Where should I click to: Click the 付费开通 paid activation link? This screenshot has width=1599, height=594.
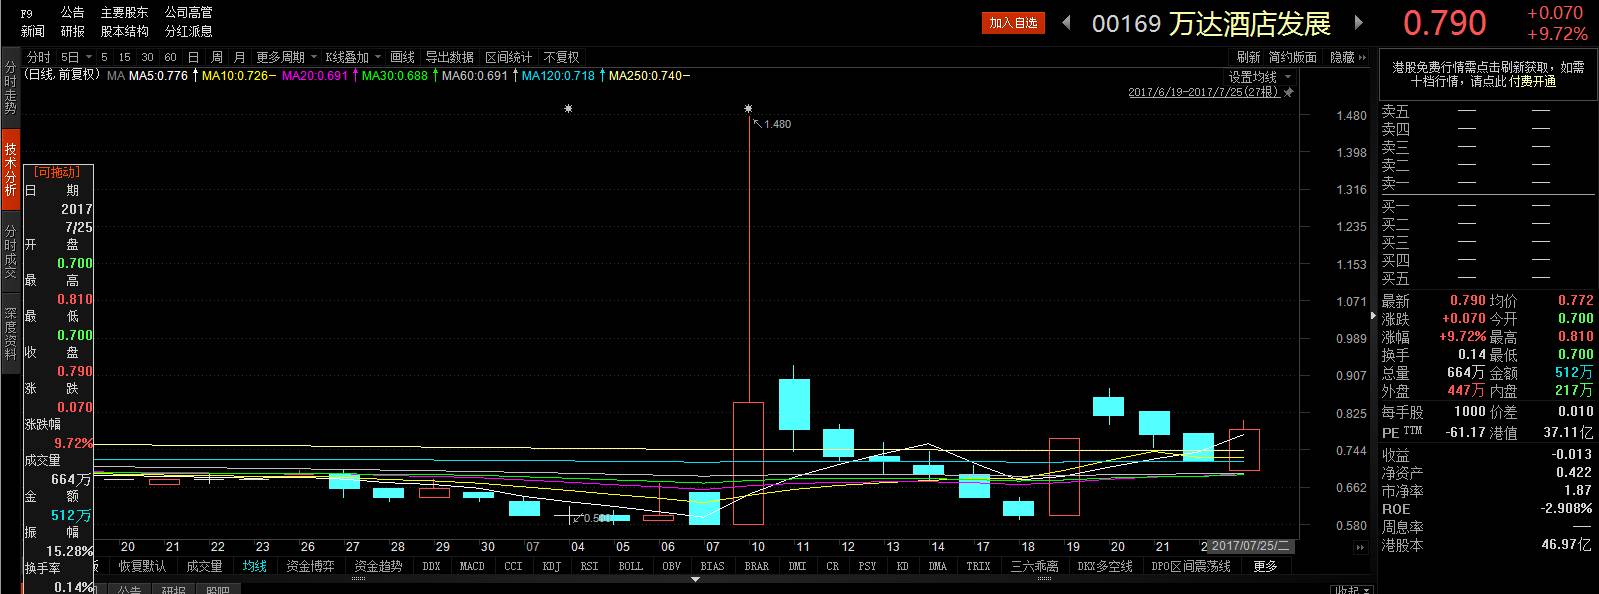[1531, 82]
